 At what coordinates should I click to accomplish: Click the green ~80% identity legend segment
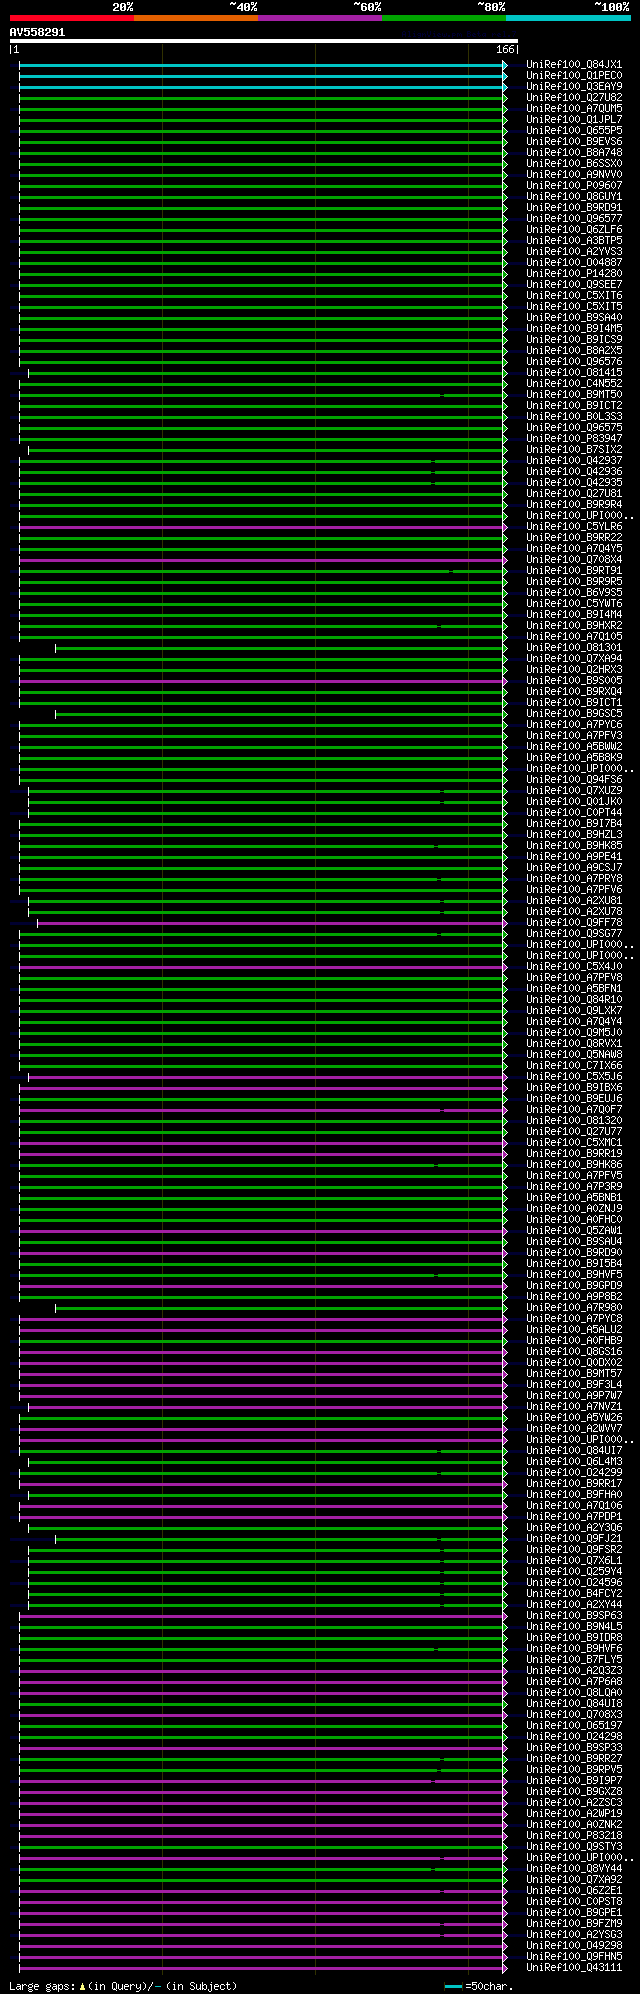pyautogui.click(x=443, y=18)
